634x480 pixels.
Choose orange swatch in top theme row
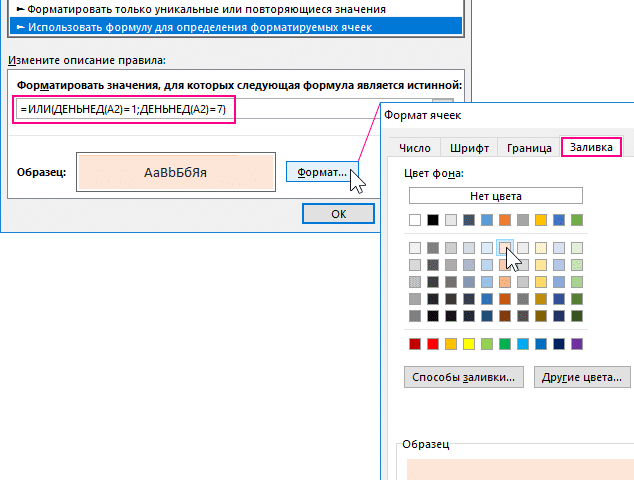(x=505, y=220)
